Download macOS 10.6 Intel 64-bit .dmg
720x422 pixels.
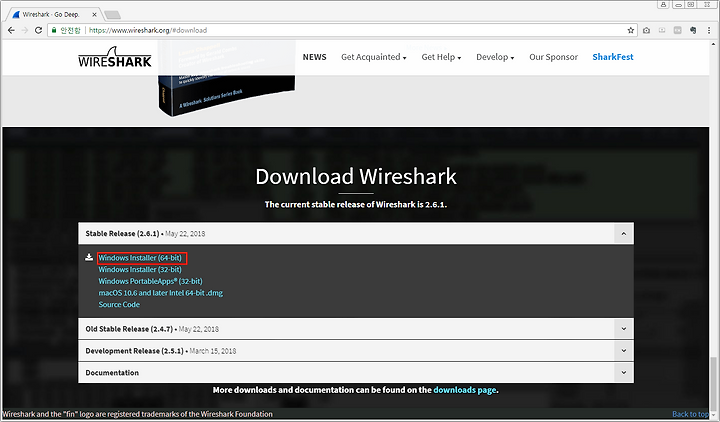click(x=161, y=293)
